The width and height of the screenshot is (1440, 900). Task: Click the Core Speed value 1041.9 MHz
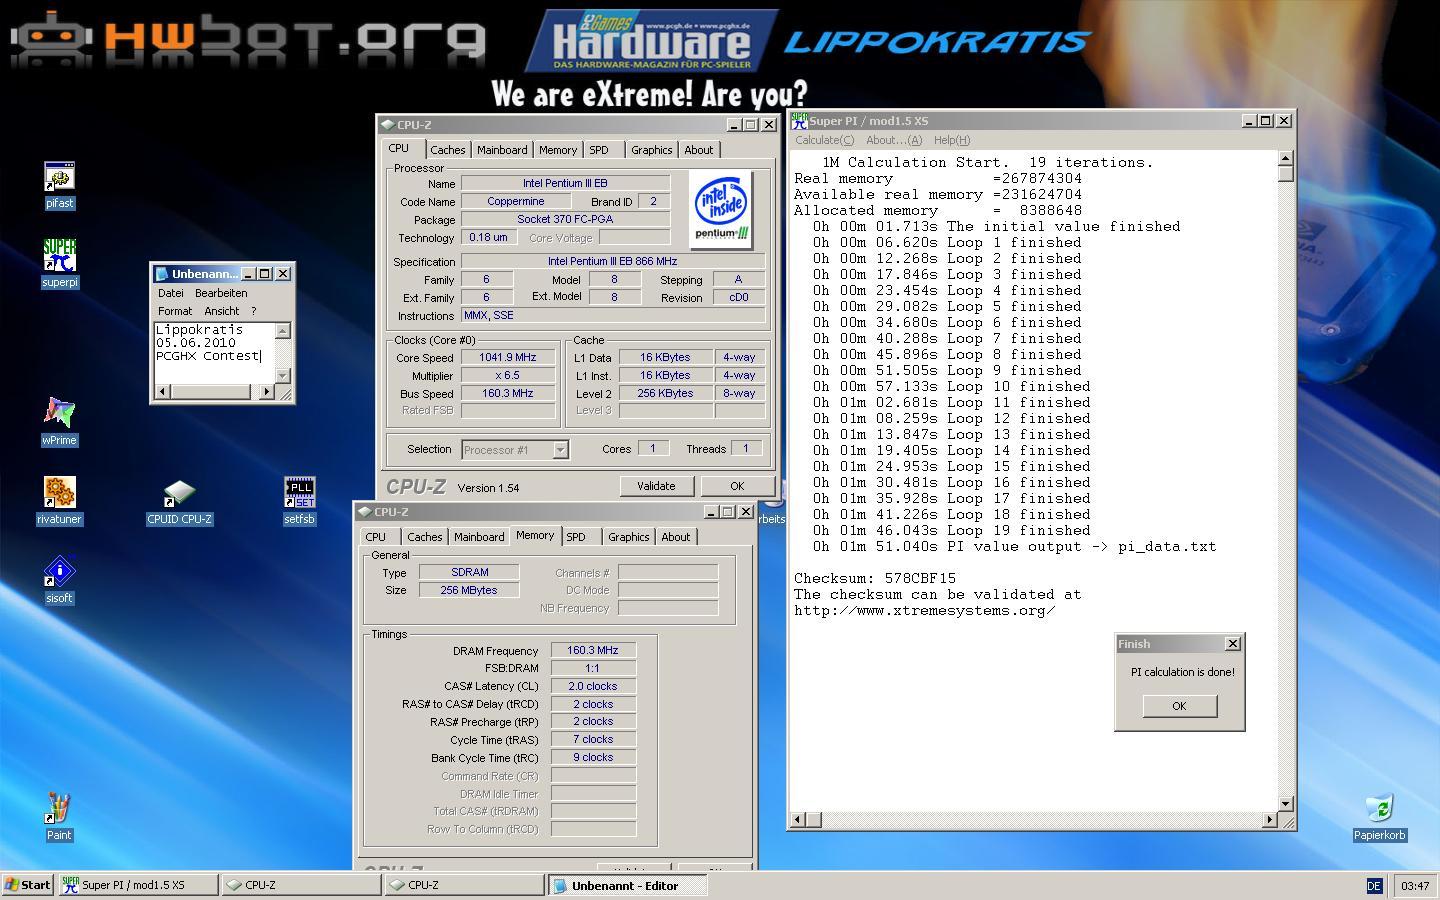tap(507, 357)
